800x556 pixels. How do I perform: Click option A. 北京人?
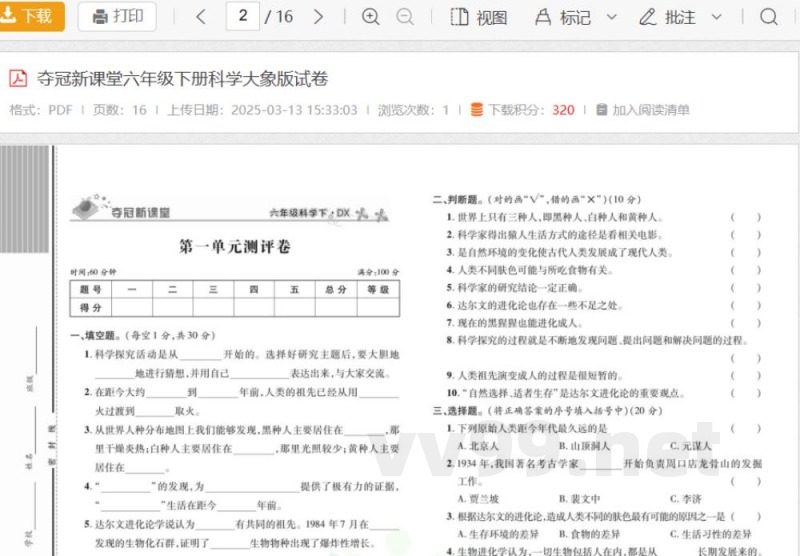(x=478, y=446)
